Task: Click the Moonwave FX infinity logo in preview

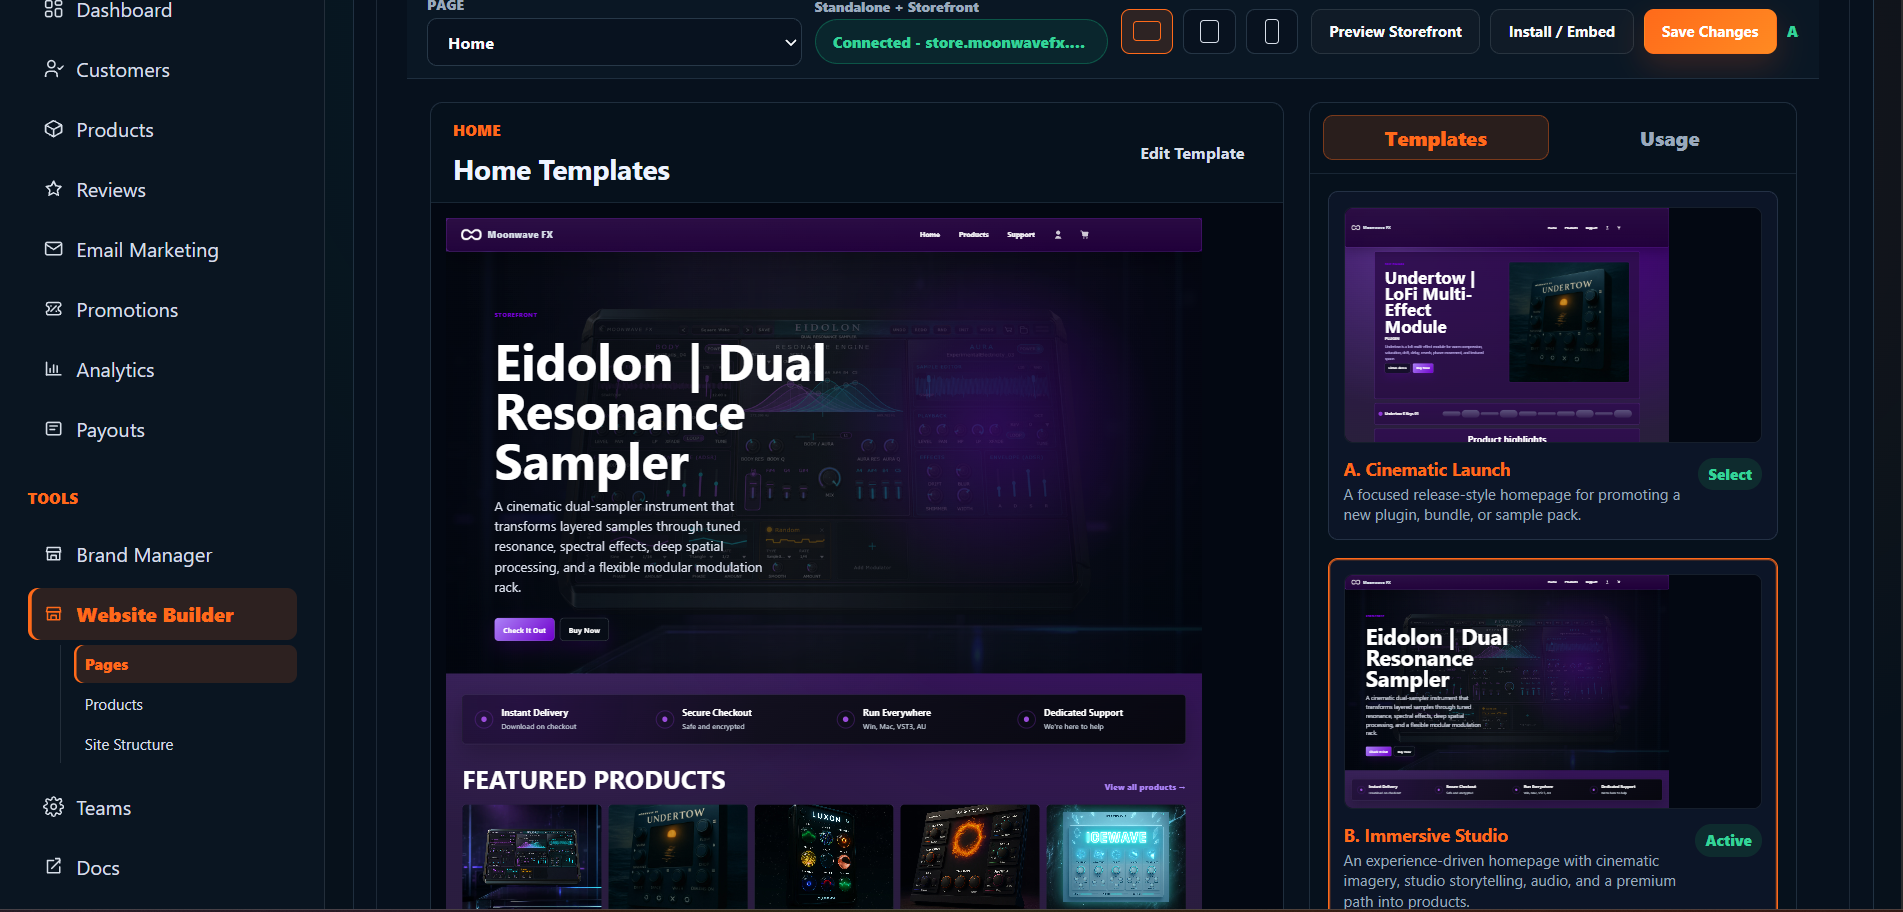Action: tap(471, 235)
